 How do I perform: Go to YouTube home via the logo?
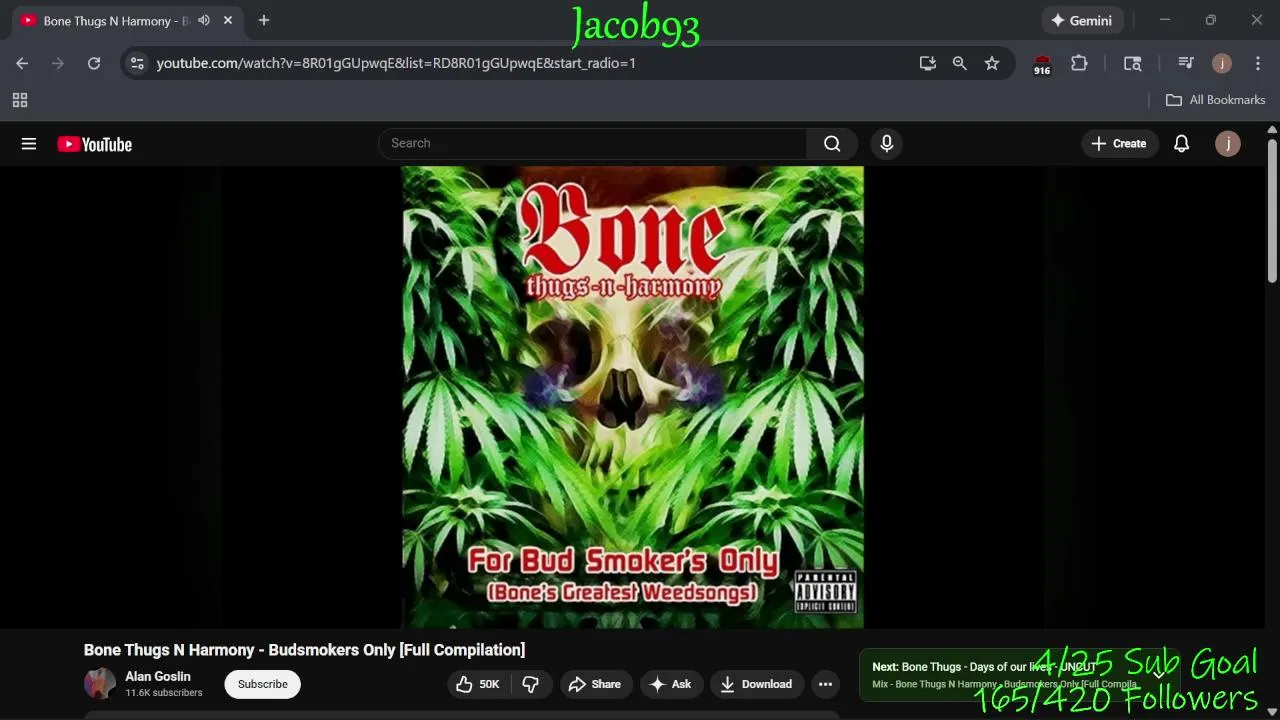pos(94,144)
